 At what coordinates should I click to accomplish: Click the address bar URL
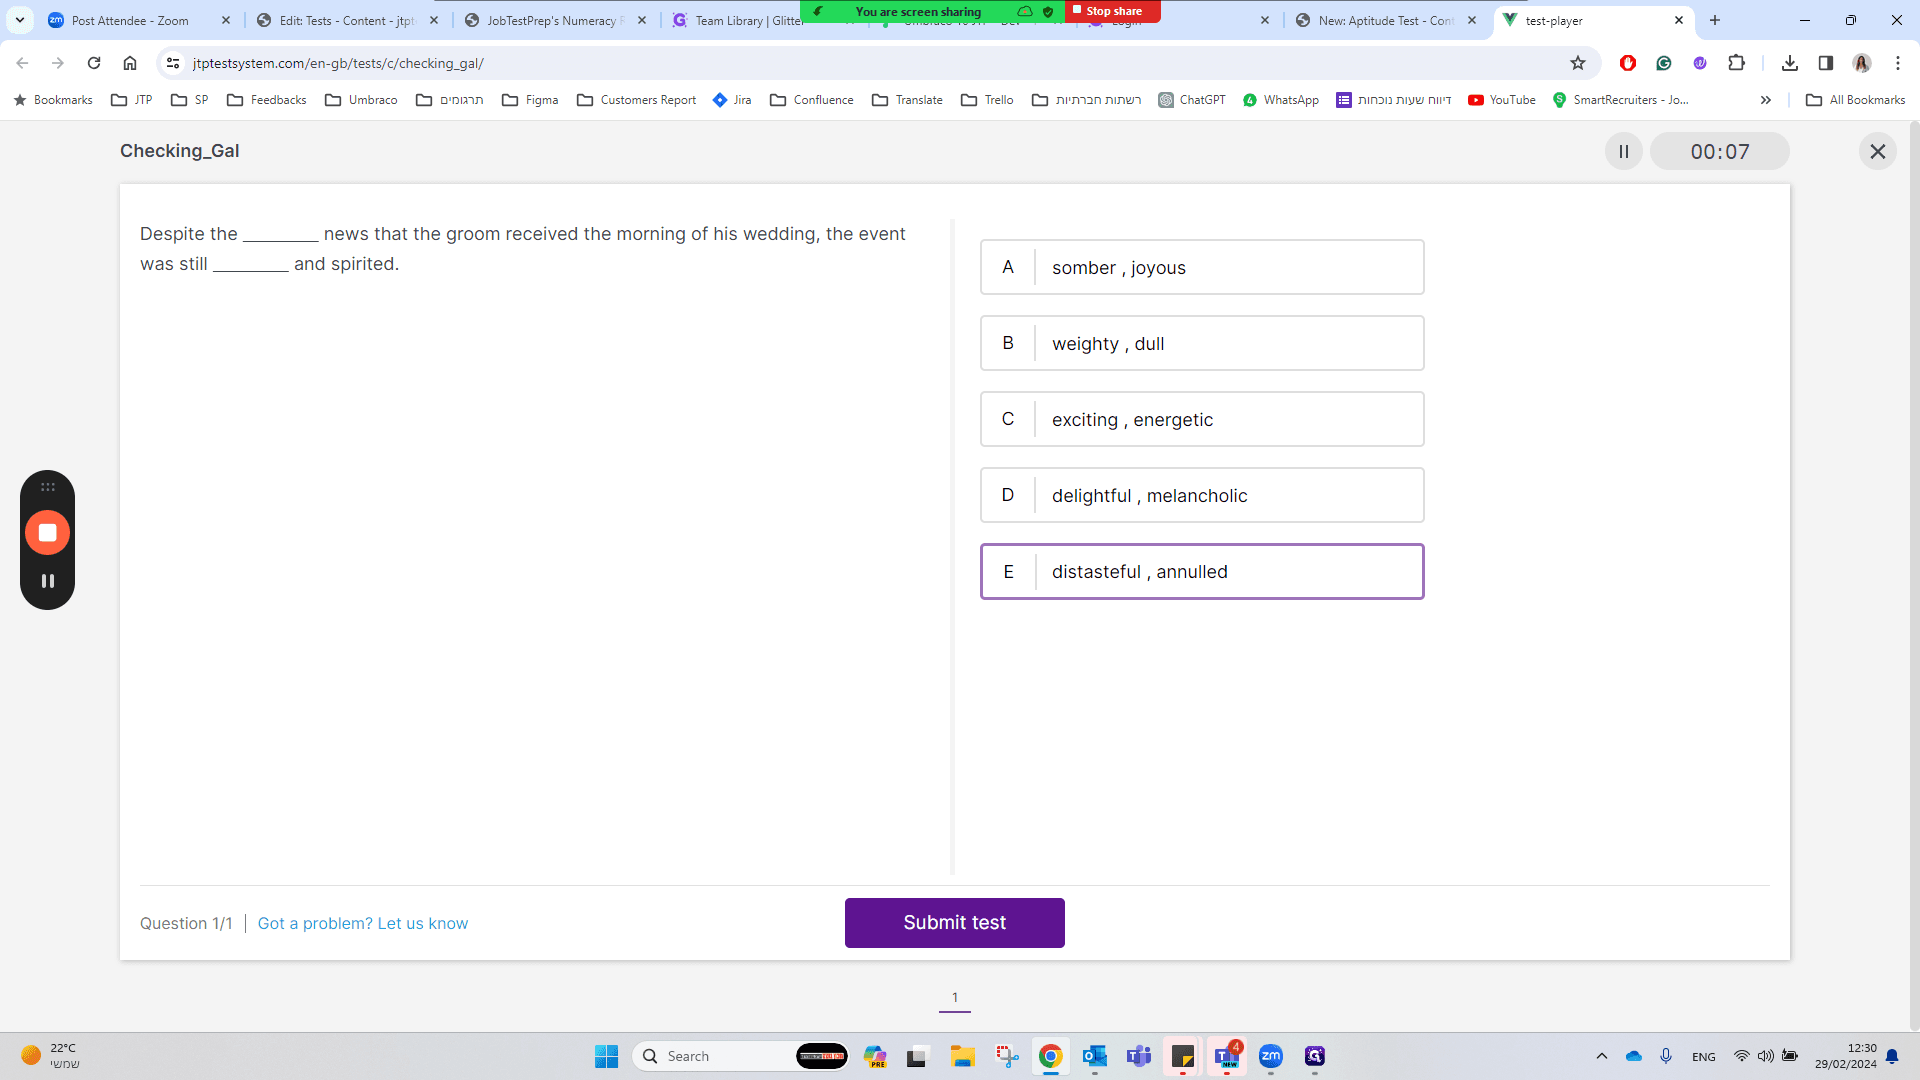[x=338, y=63]
